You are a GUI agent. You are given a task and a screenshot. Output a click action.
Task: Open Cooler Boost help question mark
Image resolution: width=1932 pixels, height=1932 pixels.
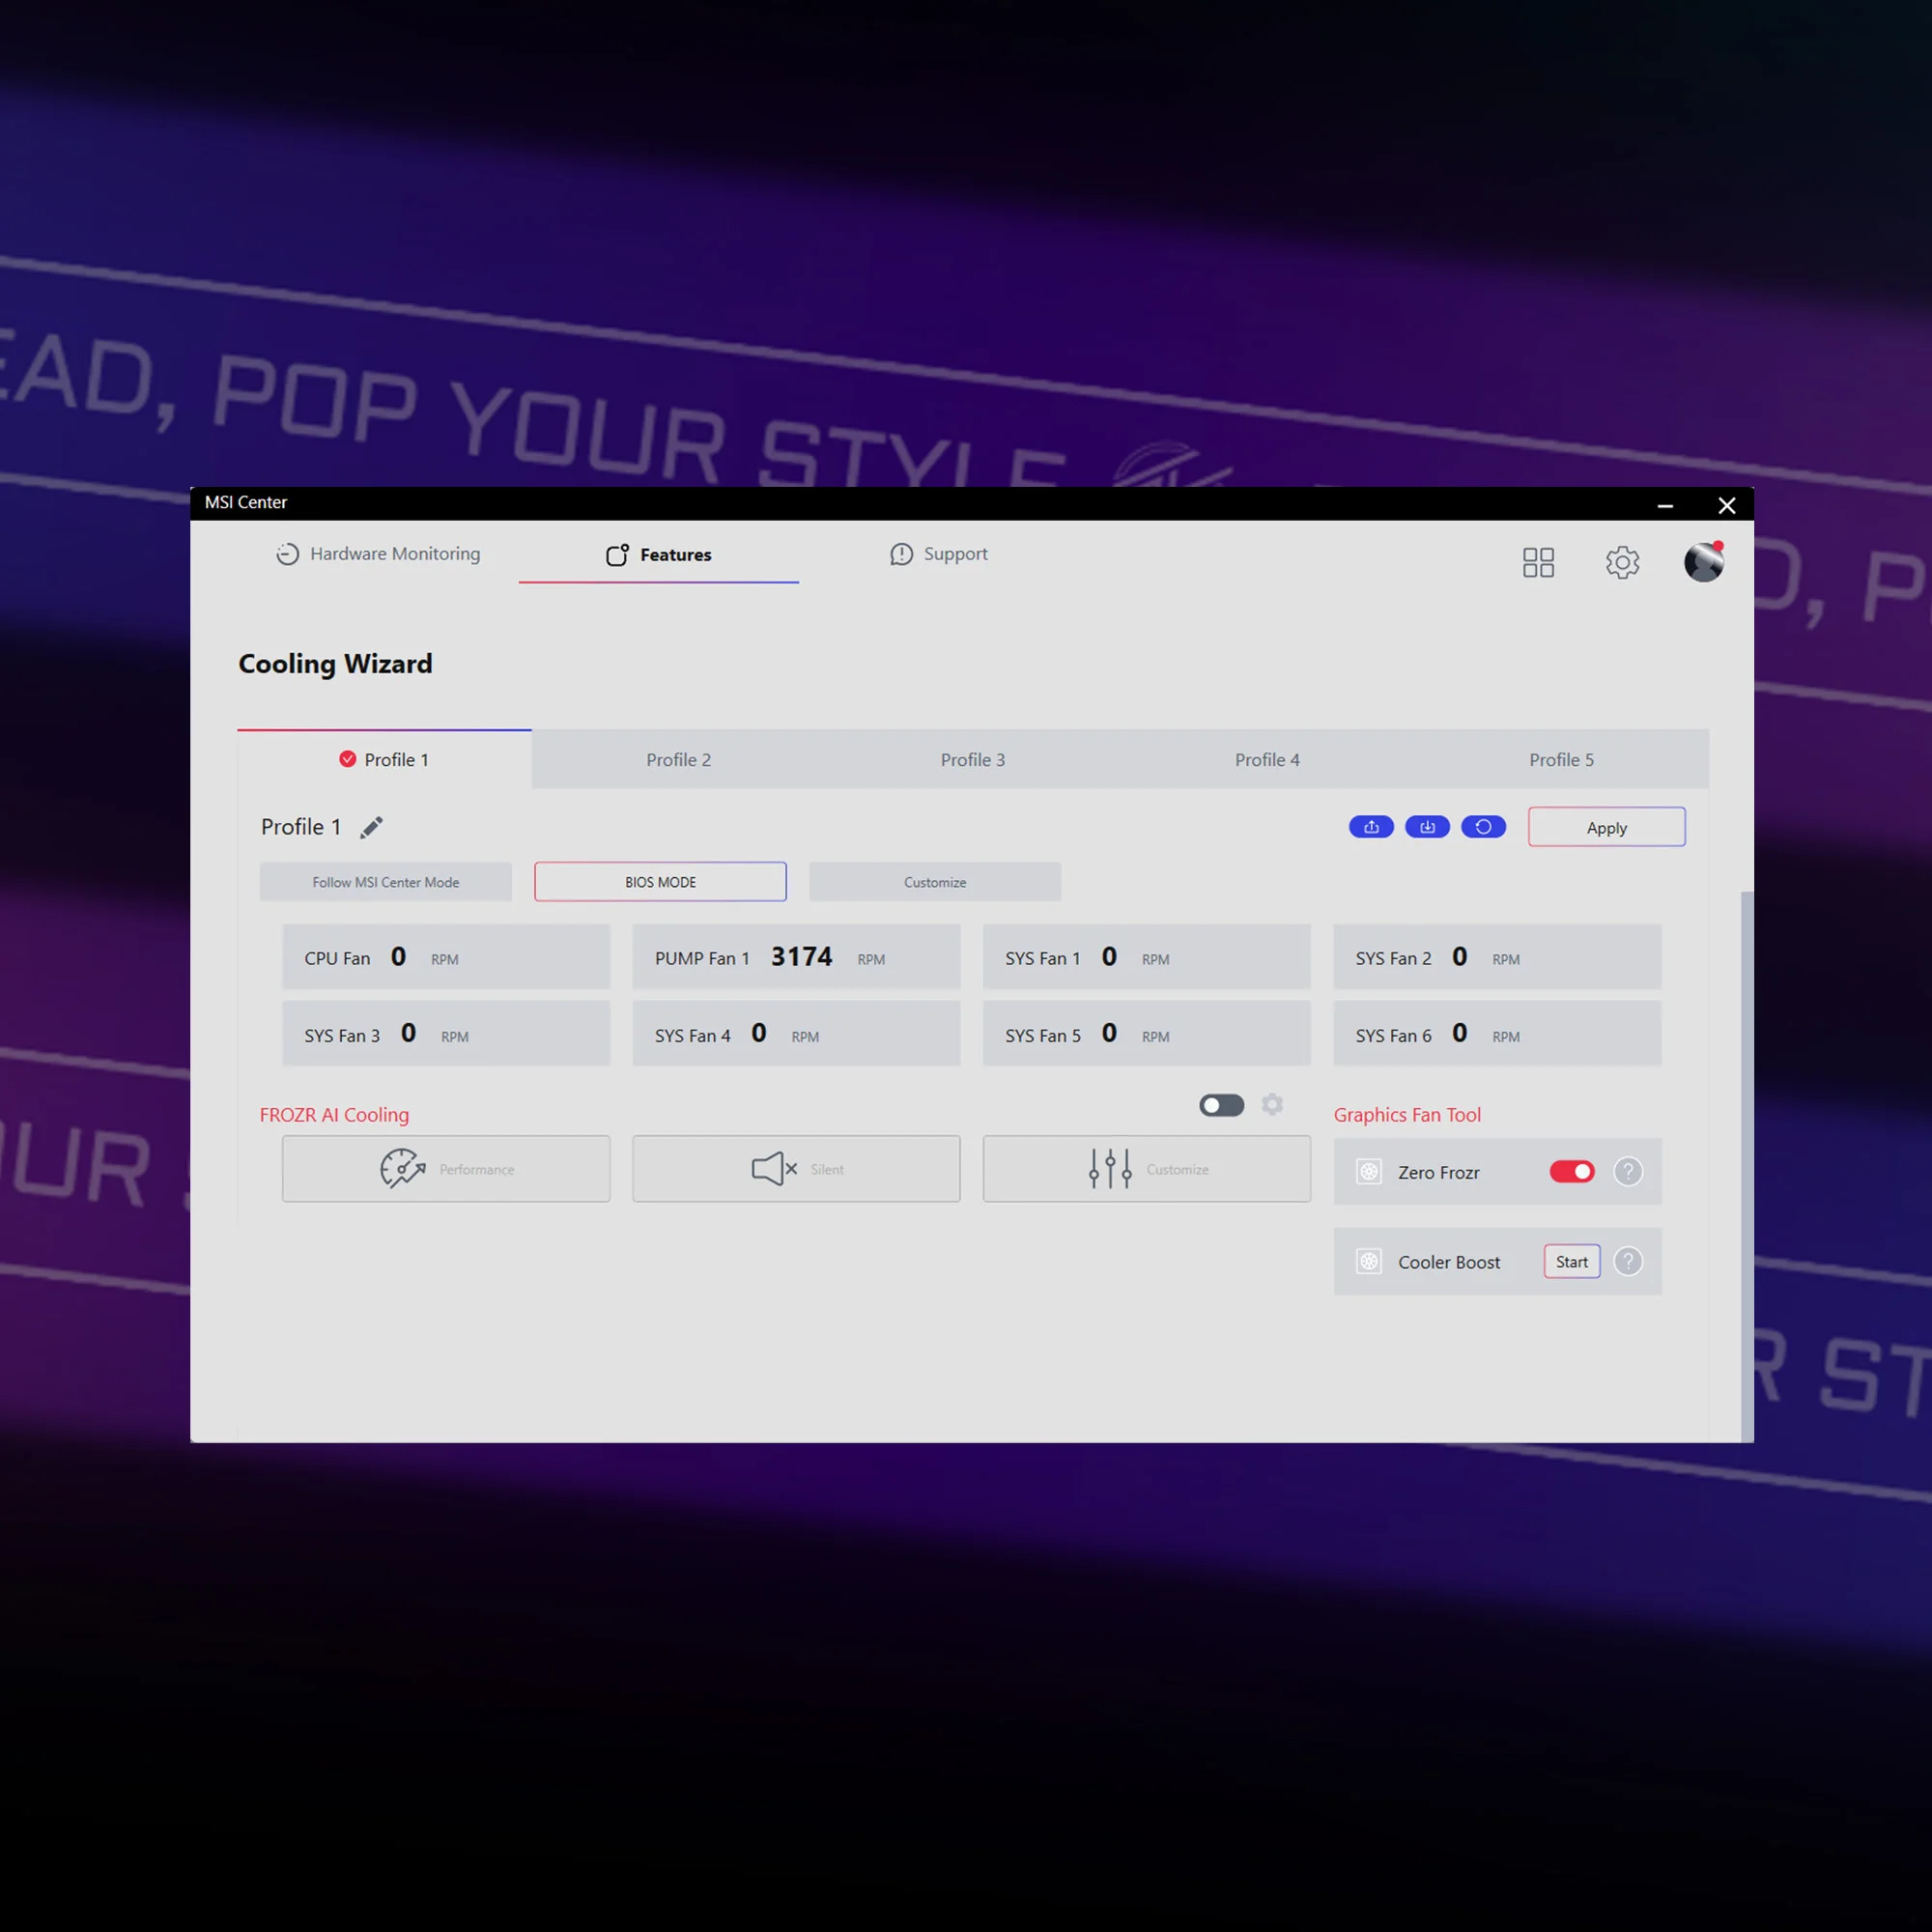(x=1628, y=1261)
